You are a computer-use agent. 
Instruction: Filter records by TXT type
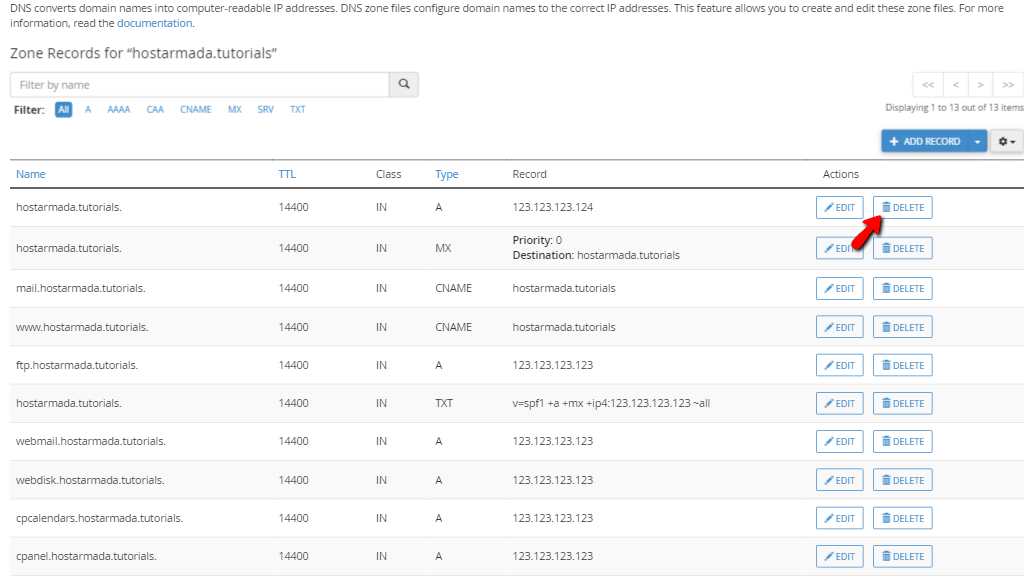click(298, 109)
